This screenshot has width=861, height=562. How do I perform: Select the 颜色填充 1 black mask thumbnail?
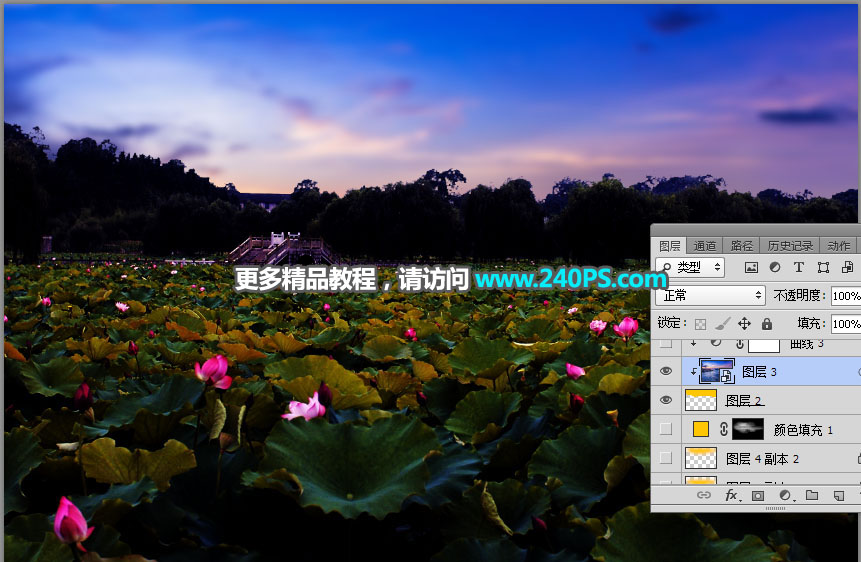748,429
